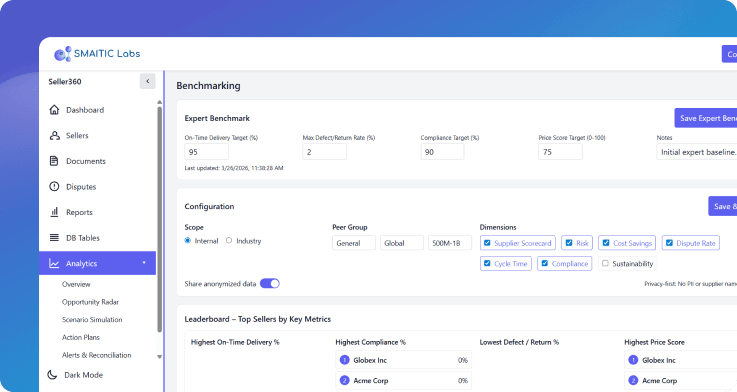The image size is (737, 392).
Task: Uncheck the Supplier Scorecard dimension
Action: coord(487,243)
